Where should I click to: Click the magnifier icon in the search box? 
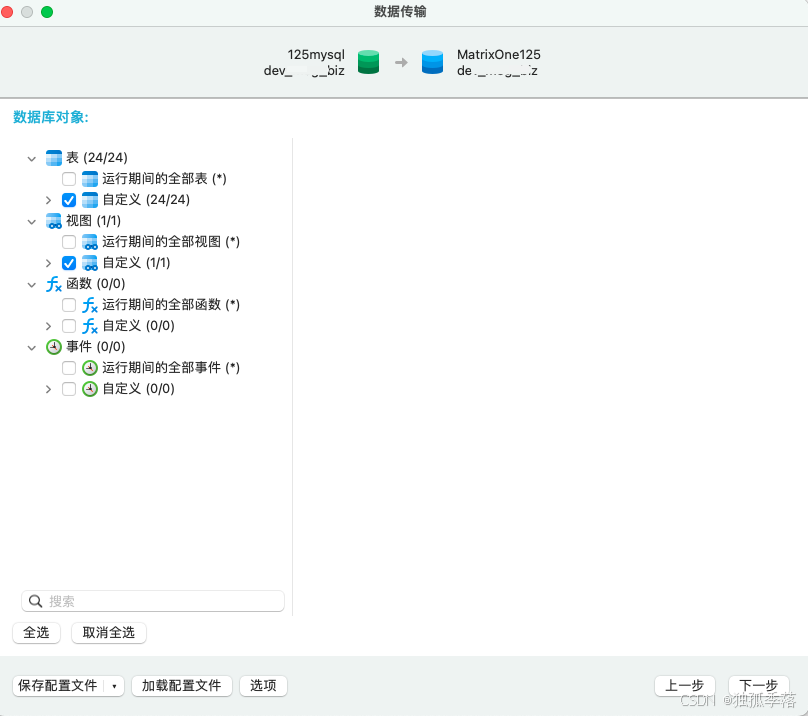click(x=37, y=600)
